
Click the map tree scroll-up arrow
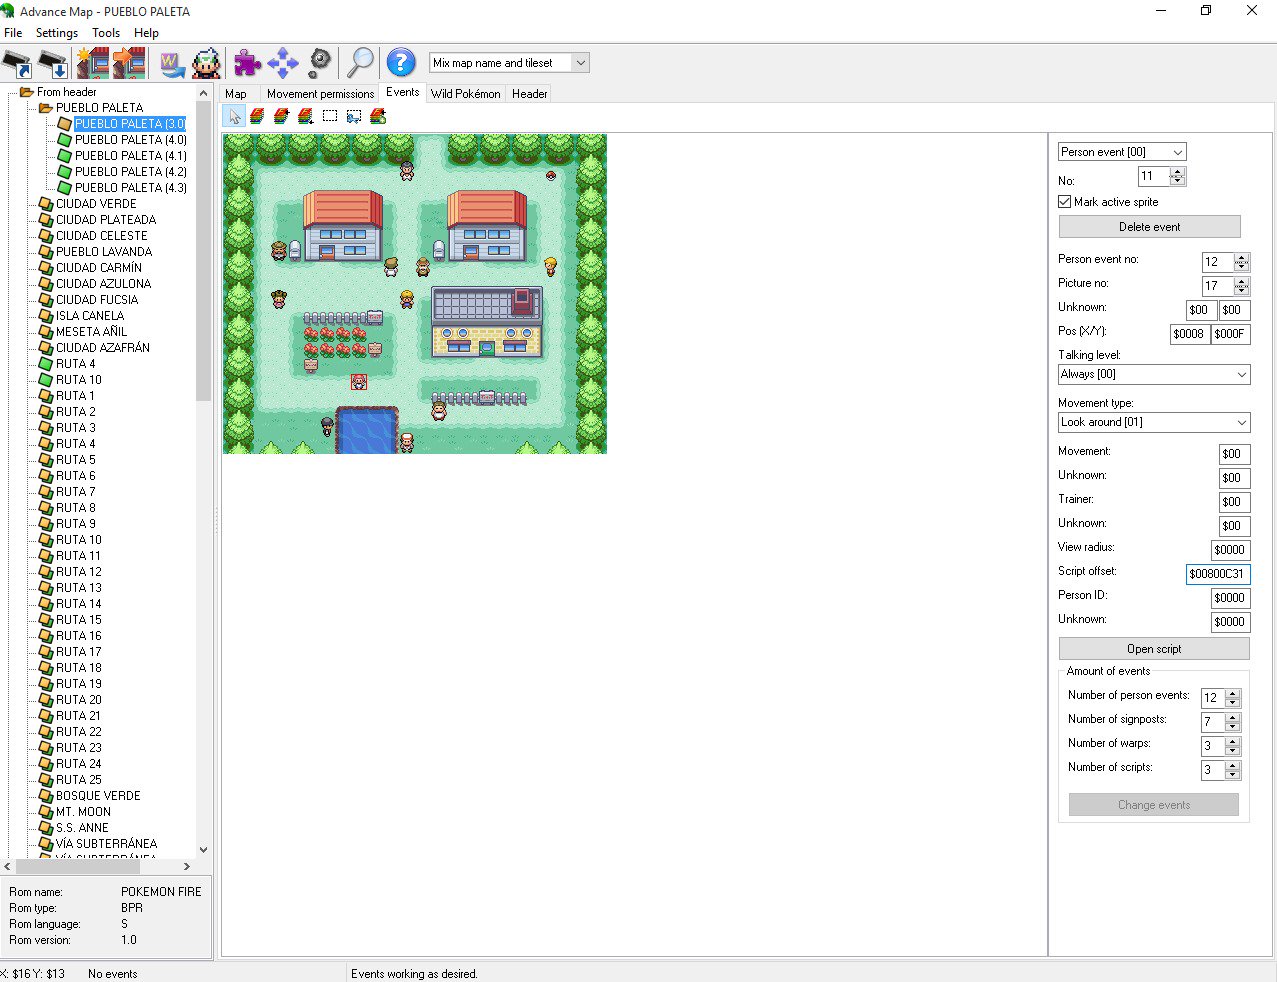pos(204,93)
